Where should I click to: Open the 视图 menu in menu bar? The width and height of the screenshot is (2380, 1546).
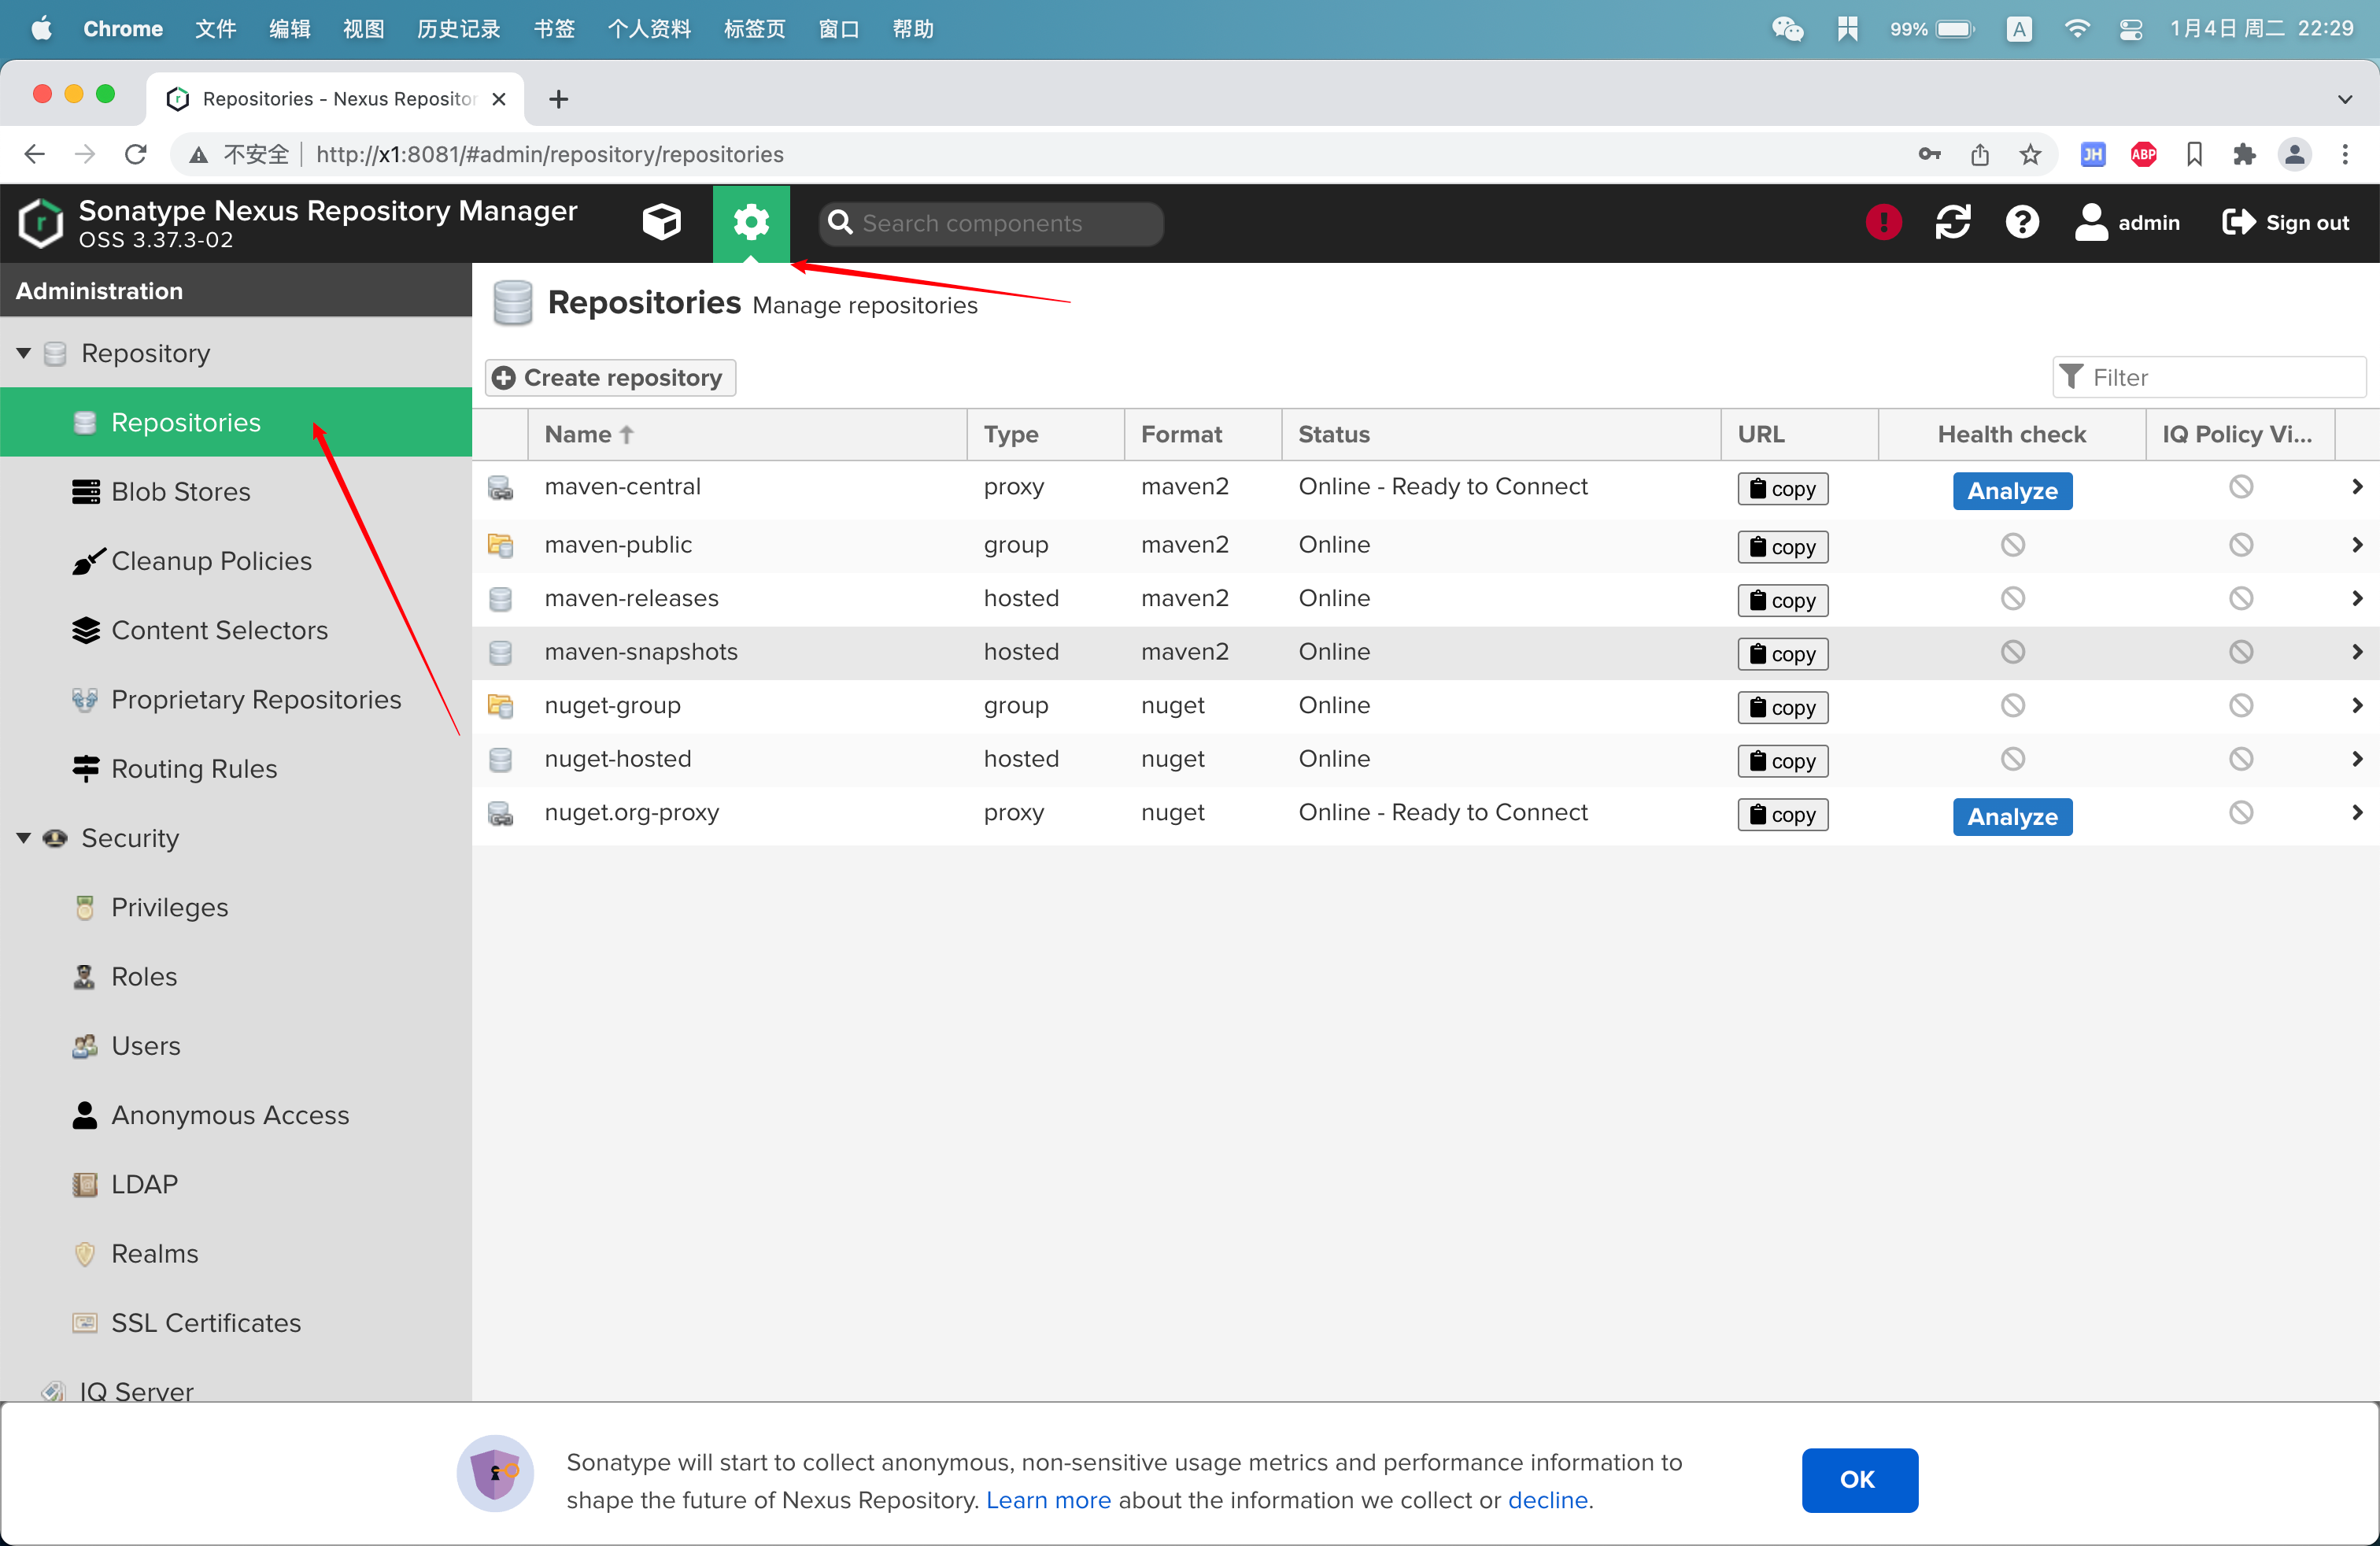coord(363,28)
